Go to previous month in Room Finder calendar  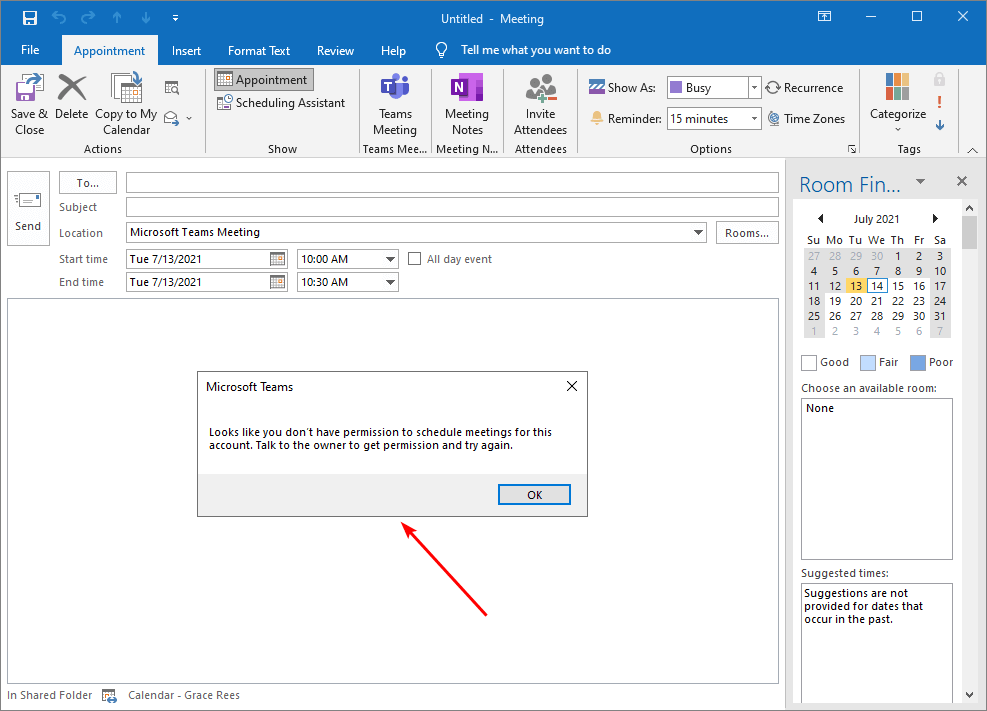tap(820, 218)
